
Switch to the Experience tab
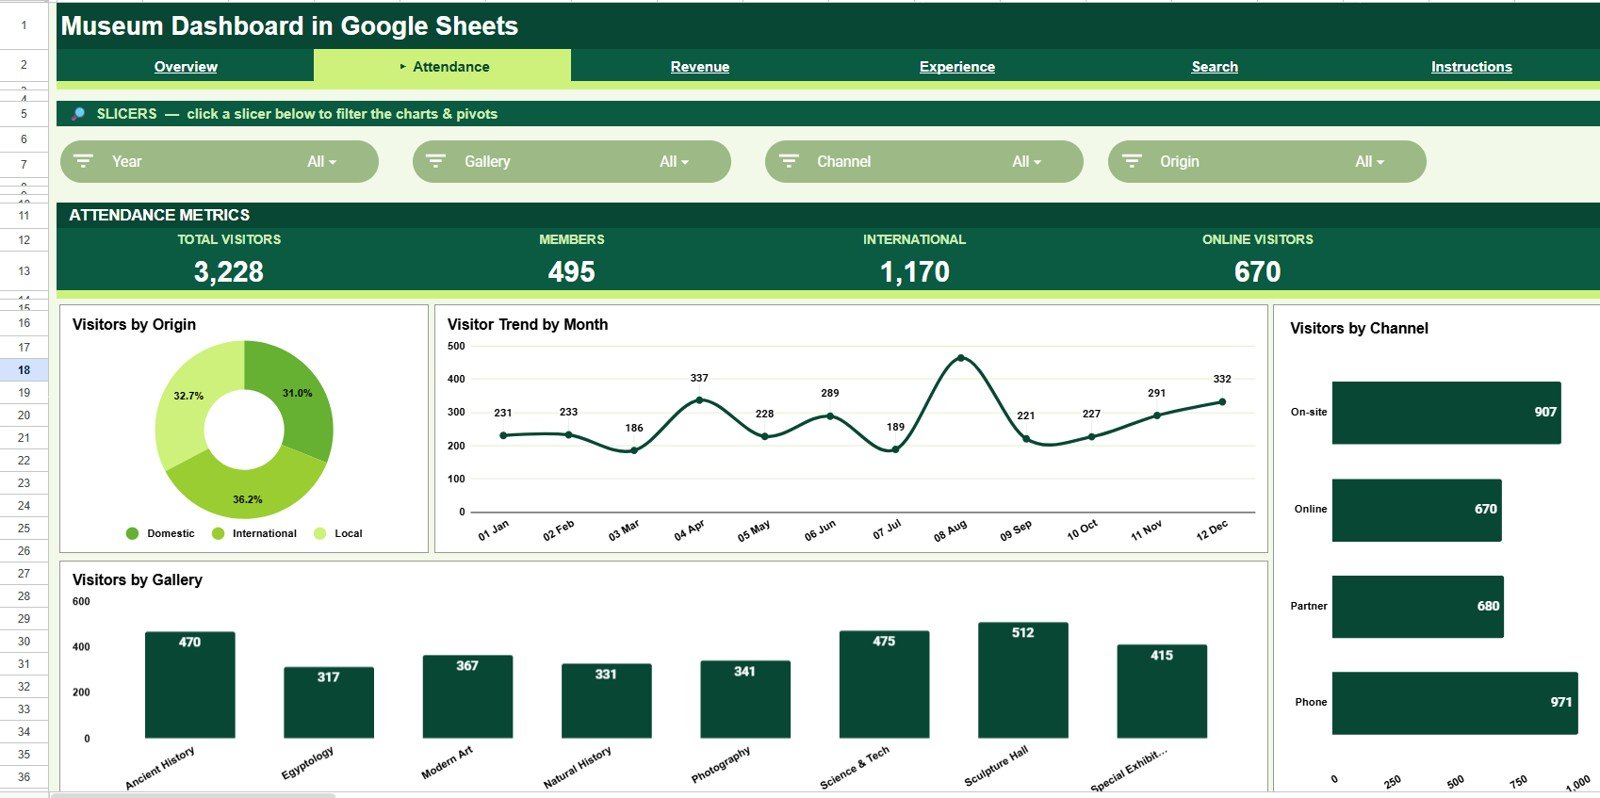[x=957, y=67]
